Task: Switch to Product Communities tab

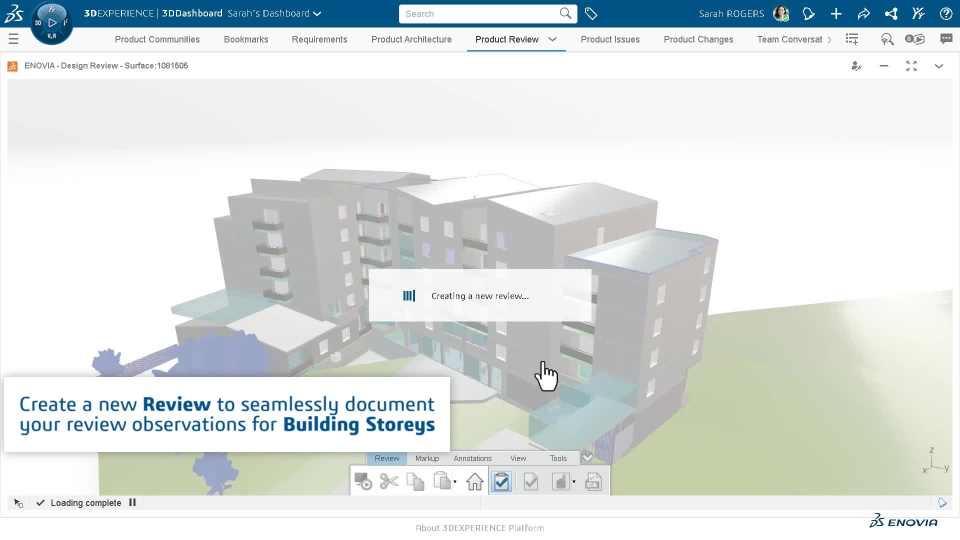Action: pyautogui.click(x=157, y=39)
